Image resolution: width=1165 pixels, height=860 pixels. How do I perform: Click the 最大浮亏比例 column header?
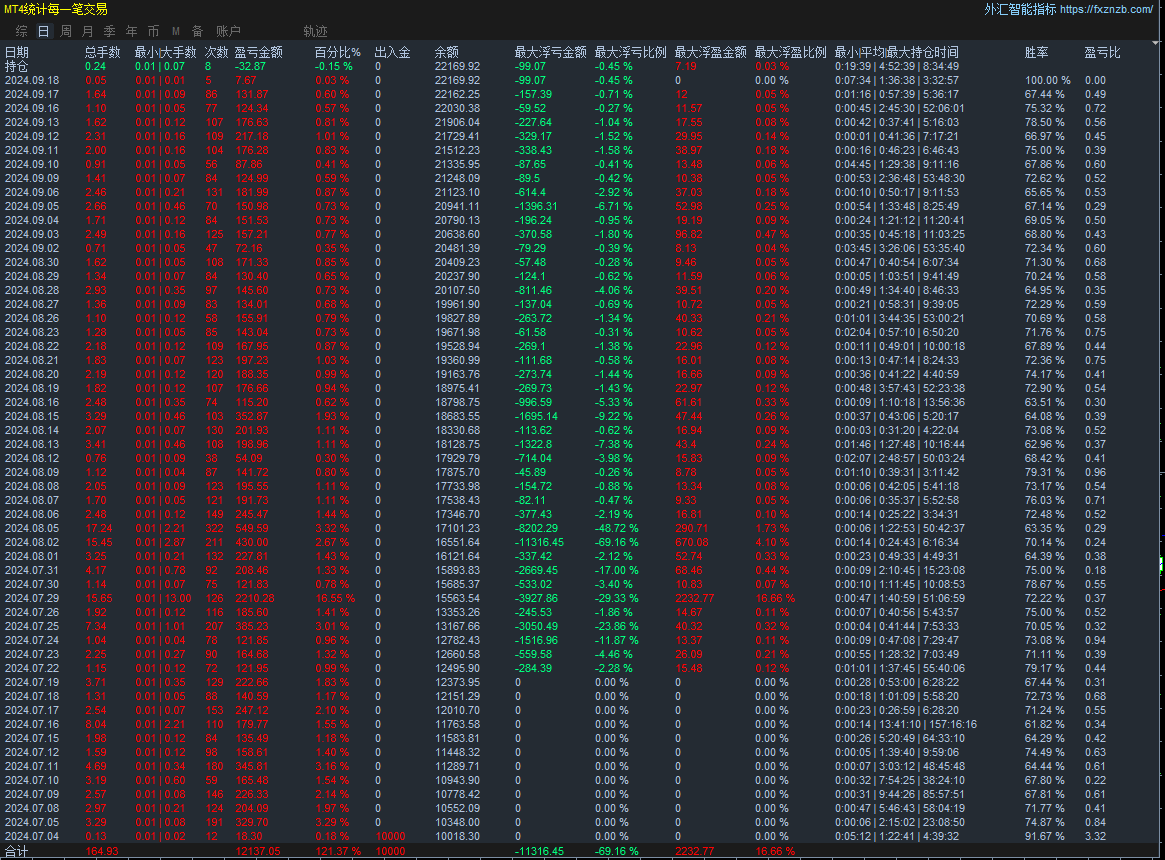(x=630, y=52)
